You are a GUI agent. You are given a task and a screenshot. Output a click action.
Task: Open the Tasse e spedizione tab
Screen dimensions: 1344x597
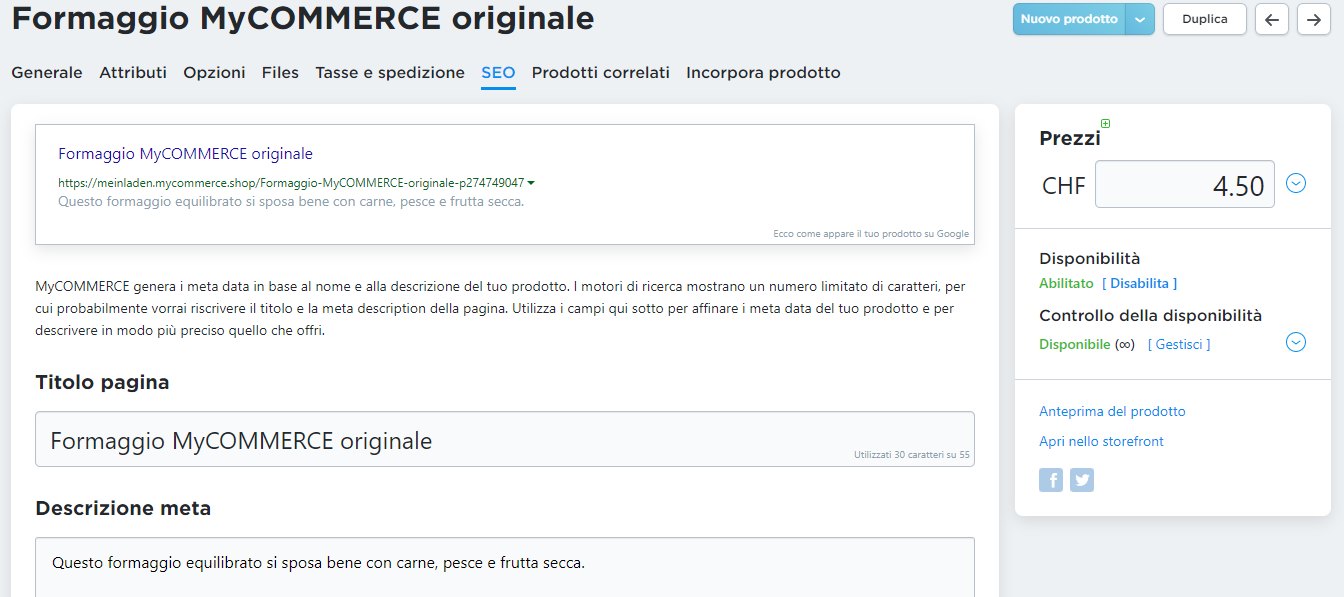pos(390,72)
